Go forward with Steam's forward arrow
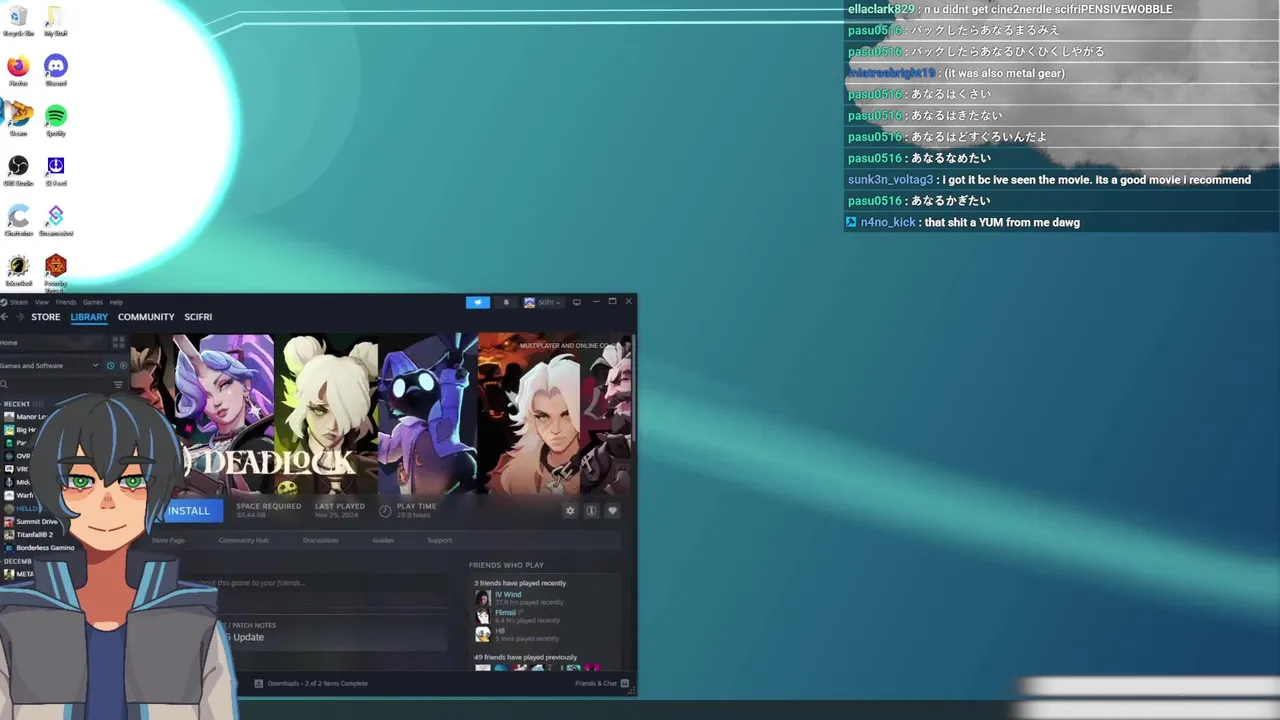Image resolution: width=1280 pixels, height=720 pixels. click(x=19, y=317)
